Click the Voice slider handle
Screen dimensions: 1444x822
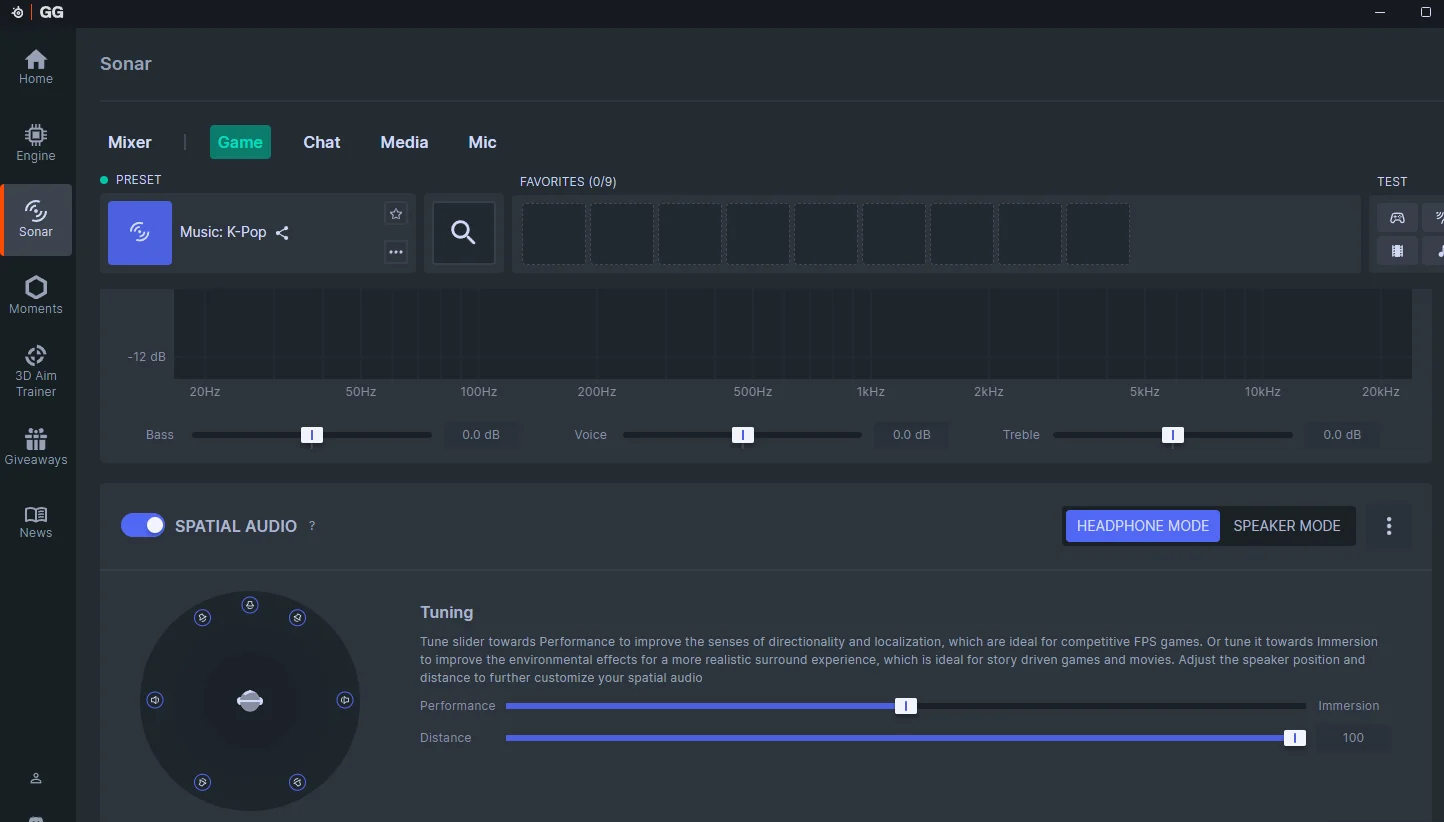(743, 435)
